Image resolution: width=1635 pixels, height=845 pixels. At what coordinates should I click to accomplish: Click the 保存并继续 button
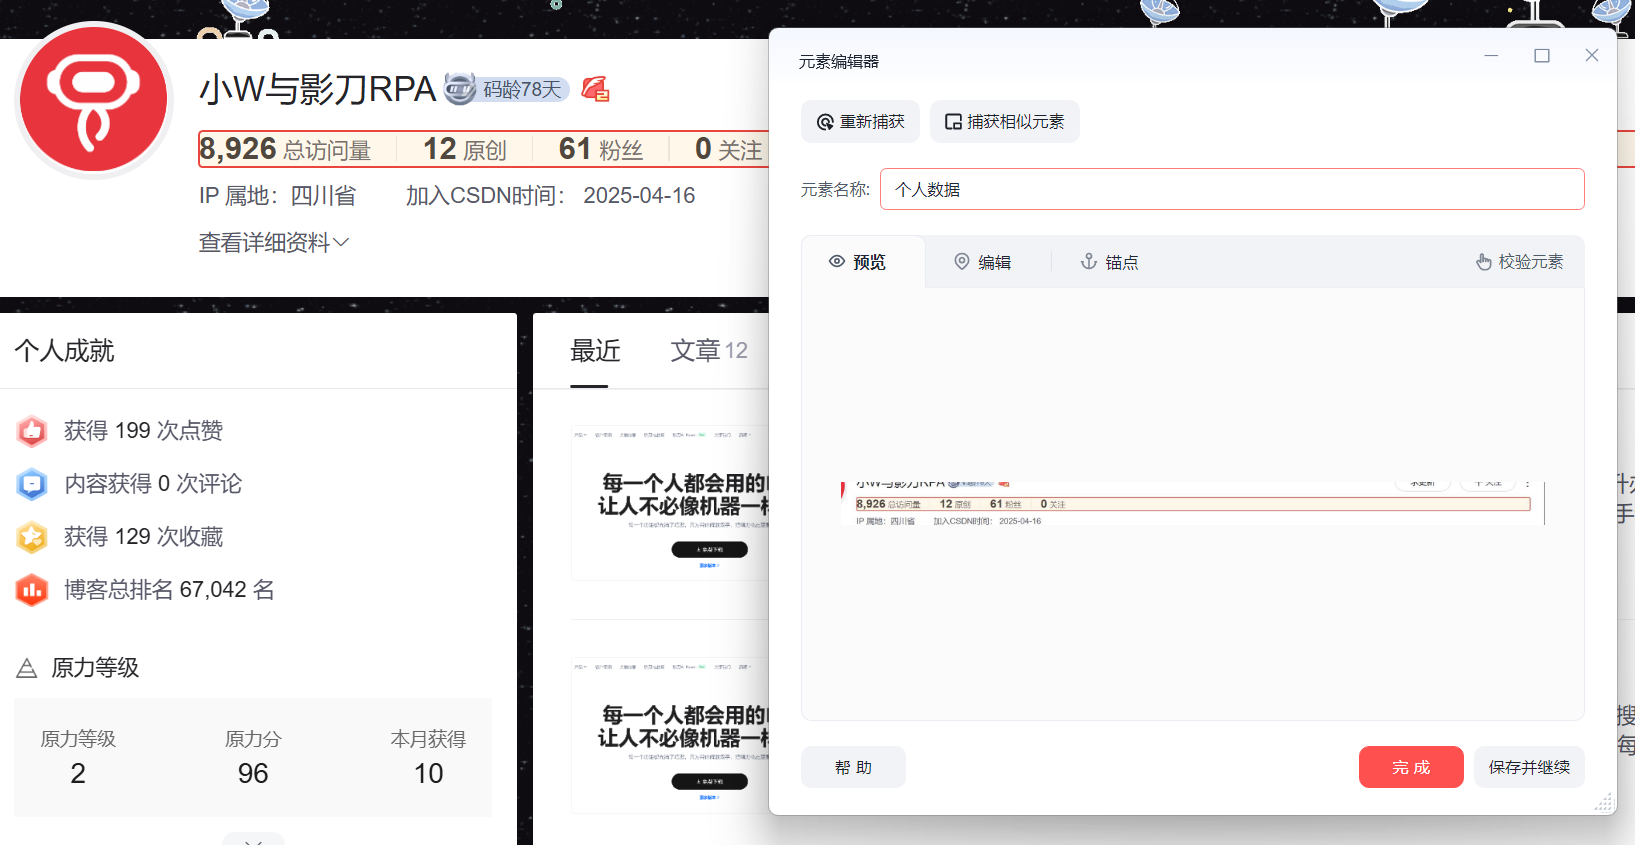coord(1529,767)
